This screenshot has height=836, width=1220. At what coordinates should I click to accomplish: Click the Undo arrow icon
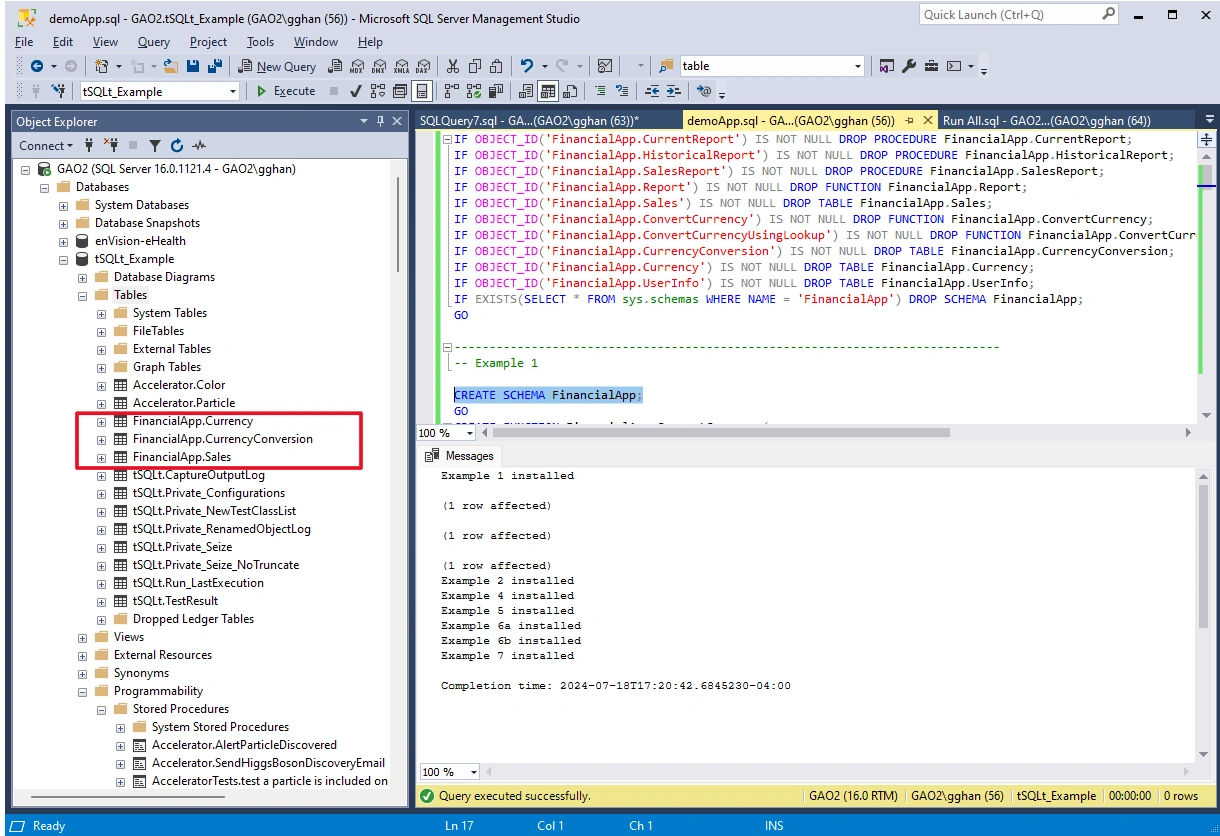tap(527, 66)
